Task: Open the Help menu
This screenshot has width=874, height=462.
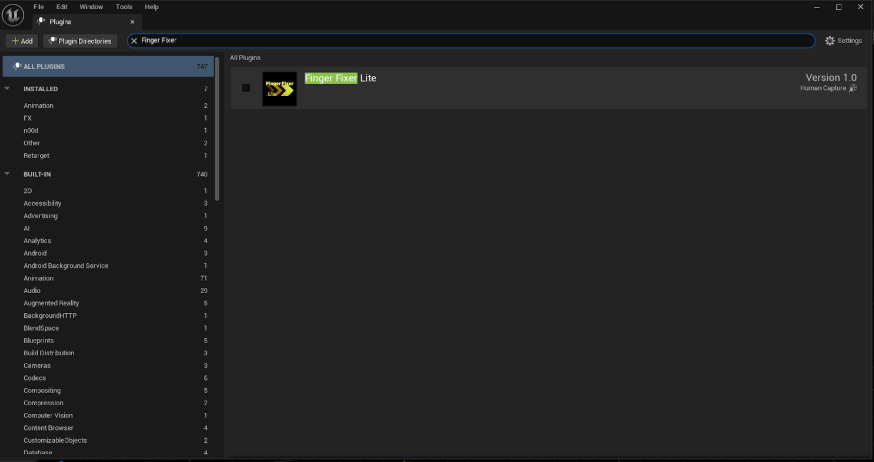Action: 152,7
